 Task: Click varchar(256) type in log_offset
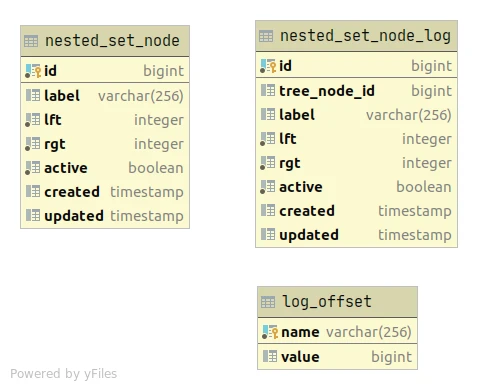click(x=369, y=332)
